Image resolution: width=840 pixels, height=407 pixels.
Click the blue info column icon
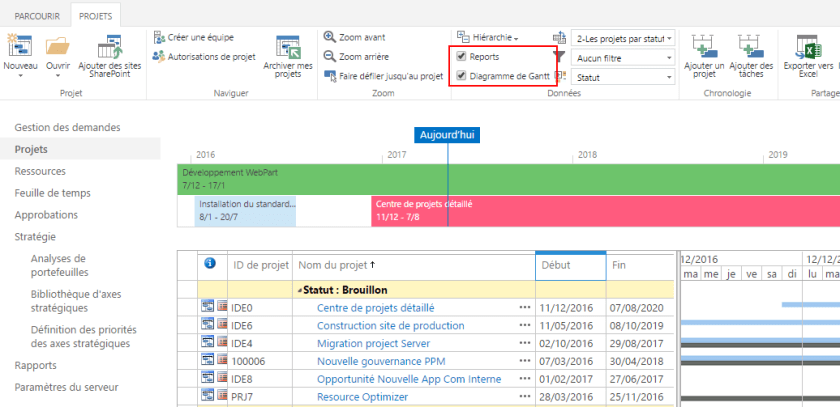pos(210,263)
